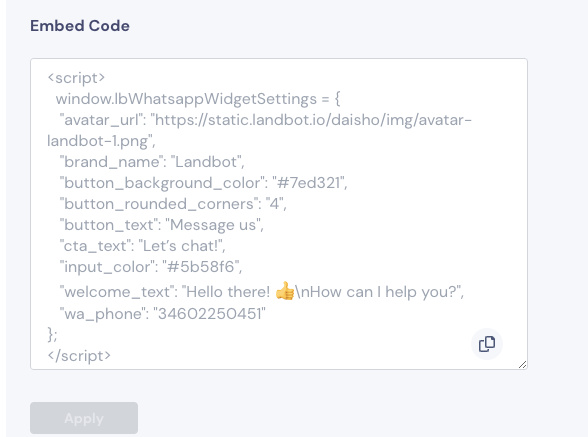Image resolution: width=588 pixels, height=437 pixels.
Task: Click the #7ed321 button background color value
Action: tap(308, 183)
